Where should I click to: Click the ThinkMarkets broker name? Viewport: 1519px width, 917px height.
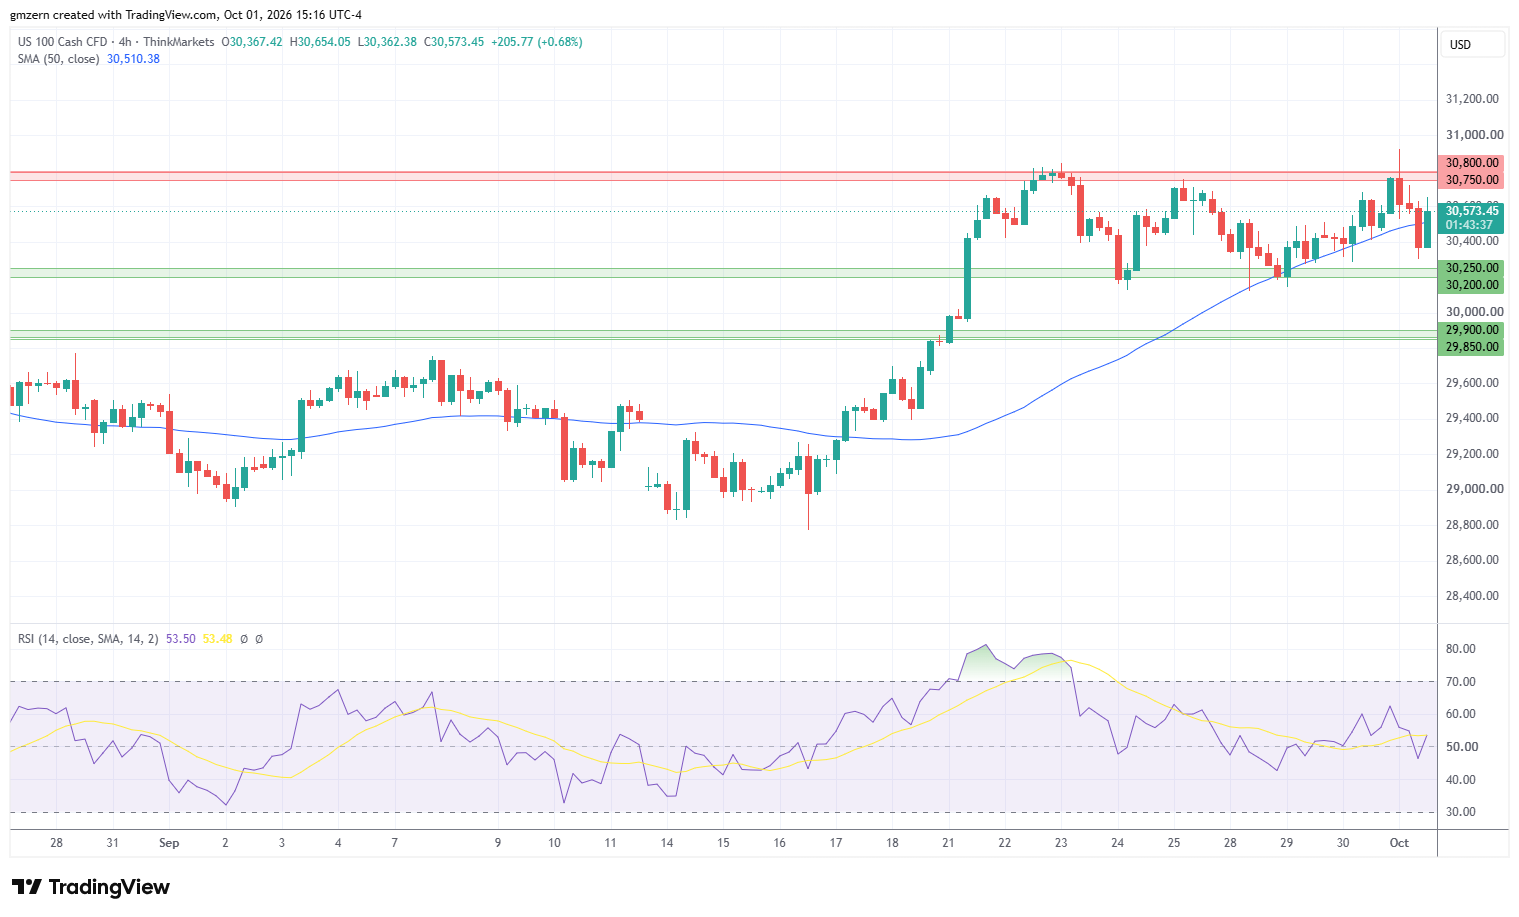(x=178, y=42)
